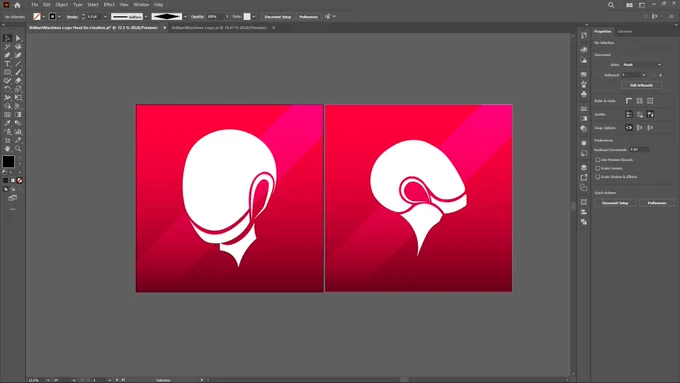680x383 pixels.
Task: Click the Edit Artboards button
Action: 641,85
